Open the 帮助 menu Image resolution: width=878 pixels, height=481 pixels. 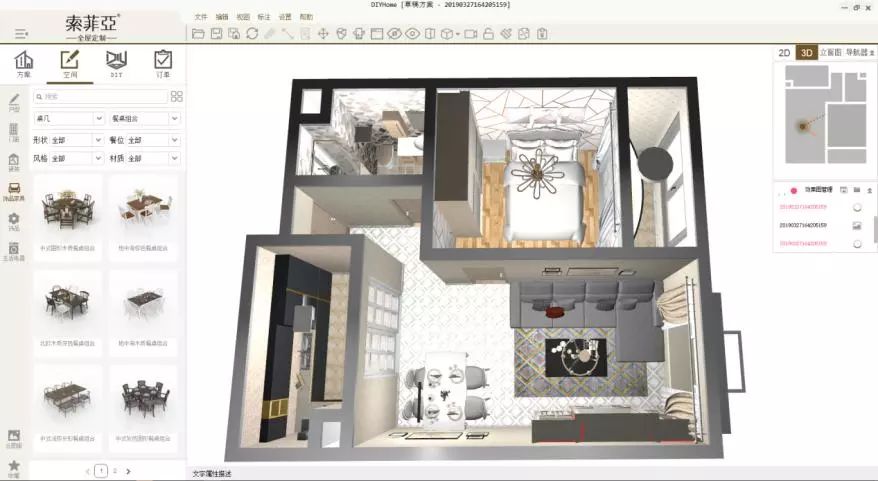[306, 17]
